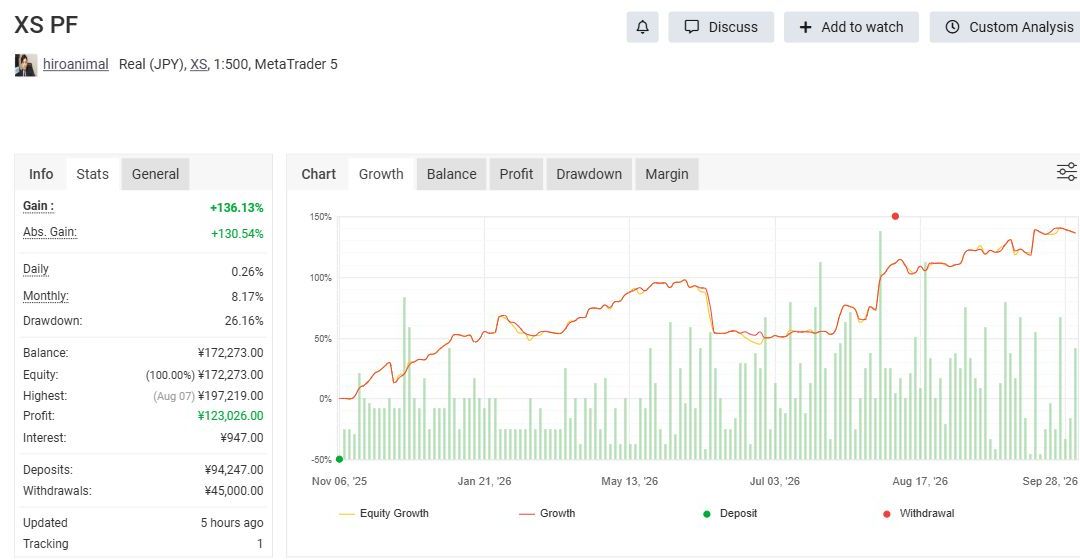1080x560 pixels.
Task: Select the Info tab
Action: tap(41, 174)
